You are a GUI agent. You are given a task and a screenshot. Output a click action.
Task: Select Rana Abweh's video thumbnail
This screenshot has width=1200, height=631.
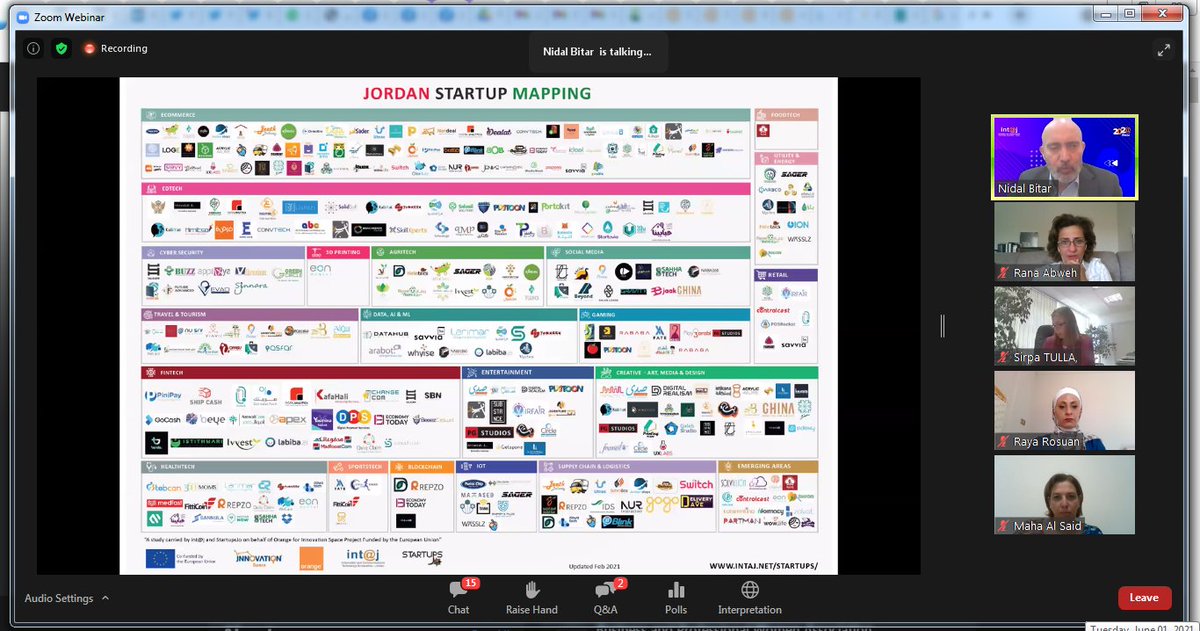tap(1064, 241)
